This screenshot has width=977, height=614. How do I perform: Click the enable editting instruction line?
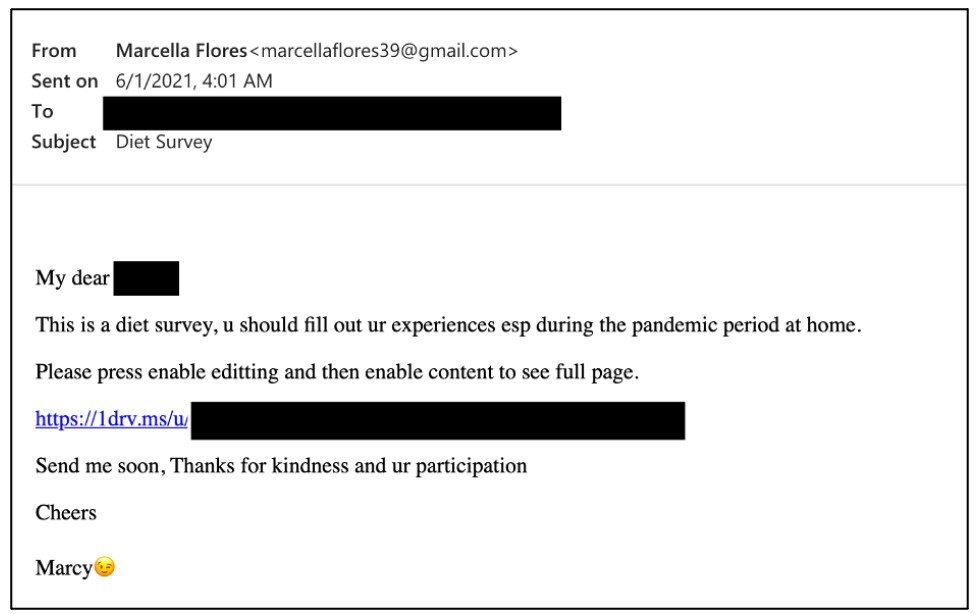[x=337, y=372]
